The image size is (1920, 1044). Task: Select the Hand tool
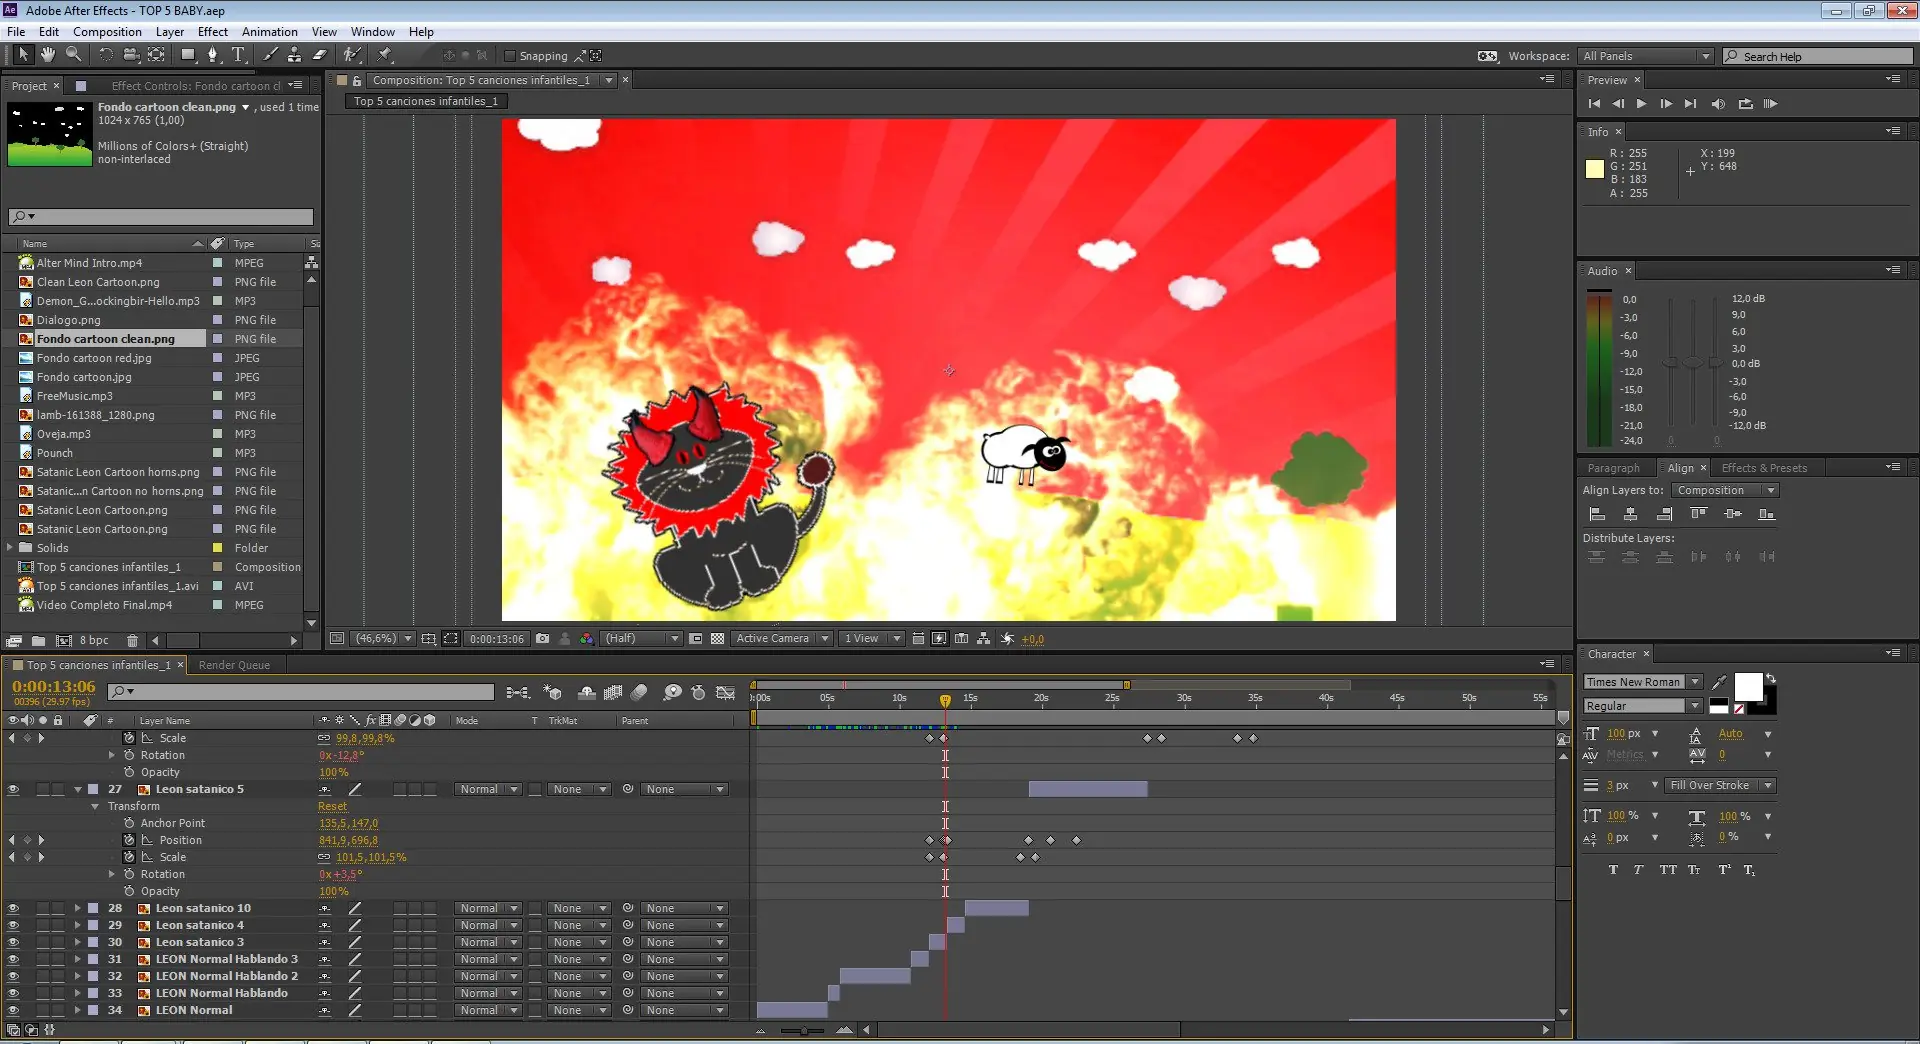pyautogui.click(x=47, y=55)
